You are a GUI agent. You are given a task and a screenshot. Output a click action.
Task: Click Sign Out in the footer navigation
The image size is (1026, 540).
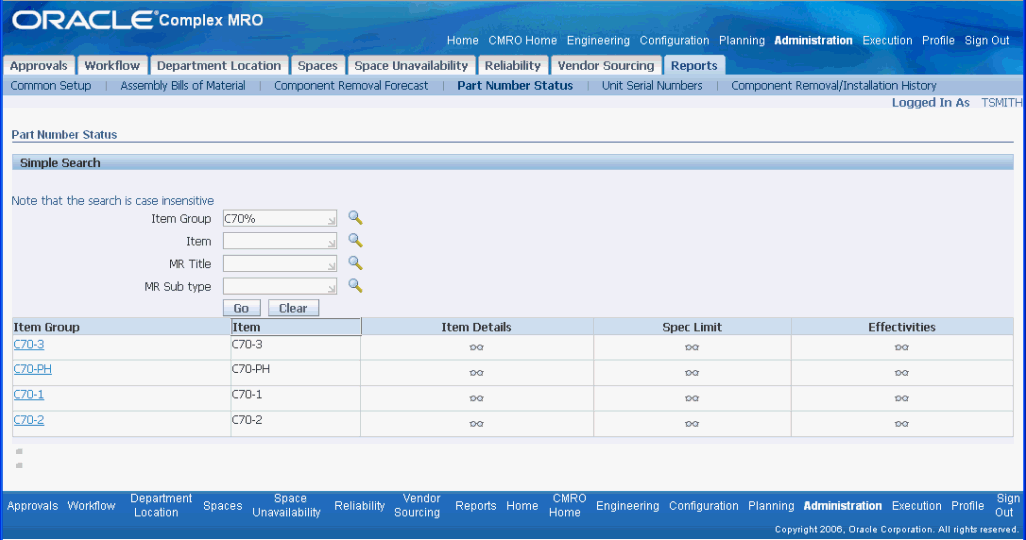pyautogui.click(x=1008, y=505)
